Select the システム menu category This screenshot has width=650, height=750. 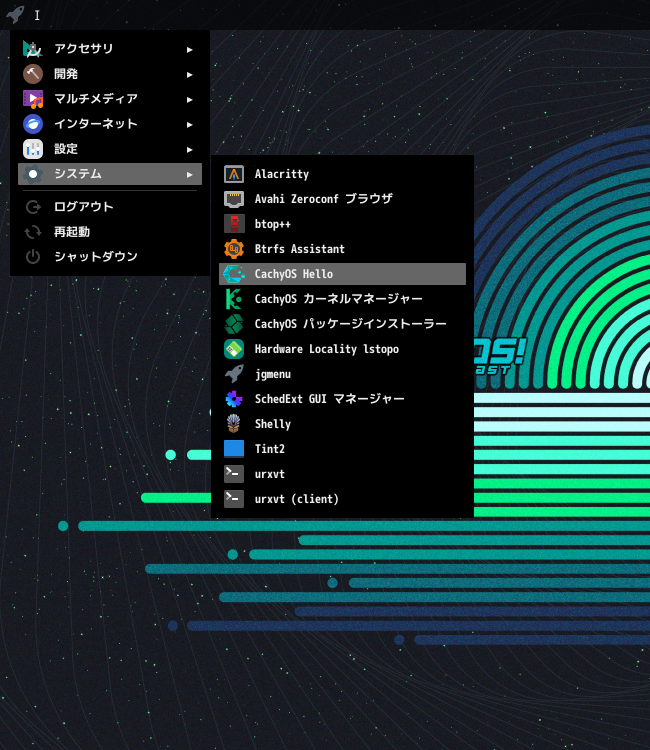pyautogui.click(x=110, y=174)
